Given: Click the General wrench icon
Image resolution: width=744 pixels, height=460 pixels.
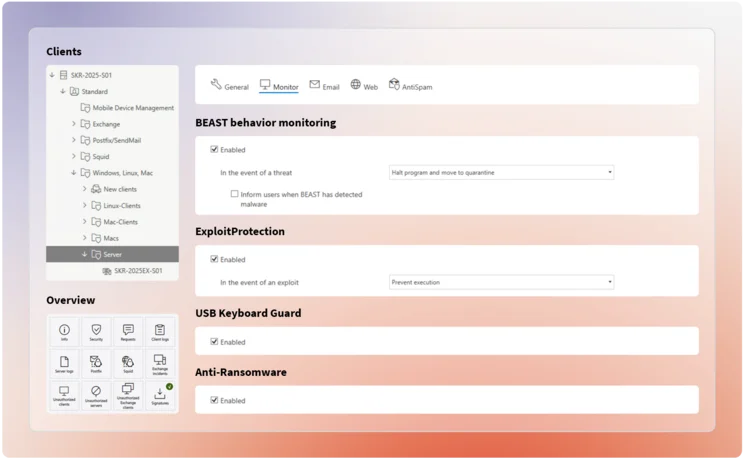Looking at the screenshot, I should coord(216,84).
